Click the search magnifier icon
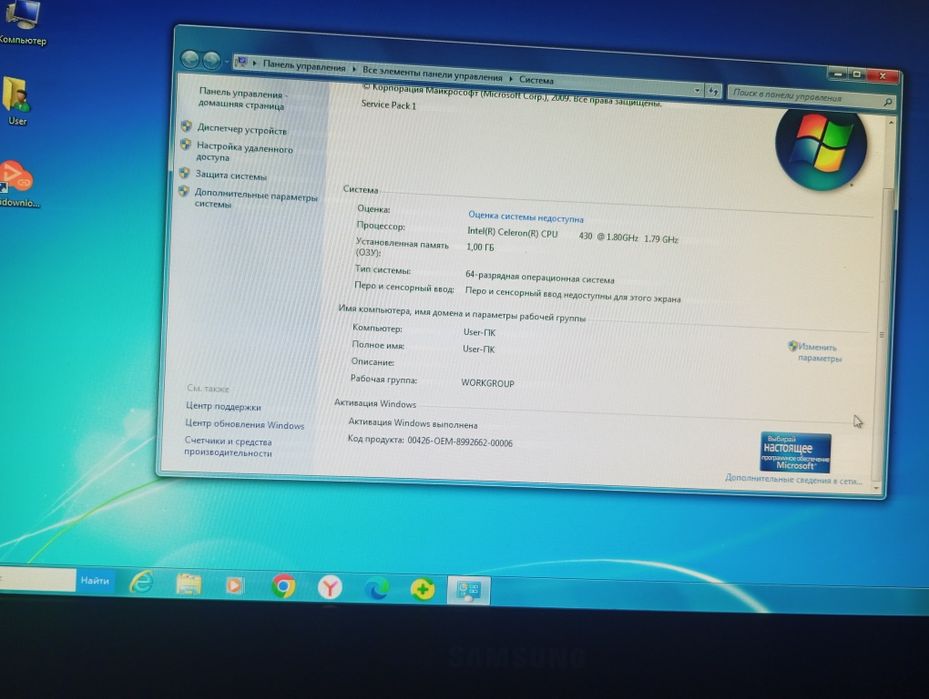This screenshot has width=929, height=699. point(888,102)
